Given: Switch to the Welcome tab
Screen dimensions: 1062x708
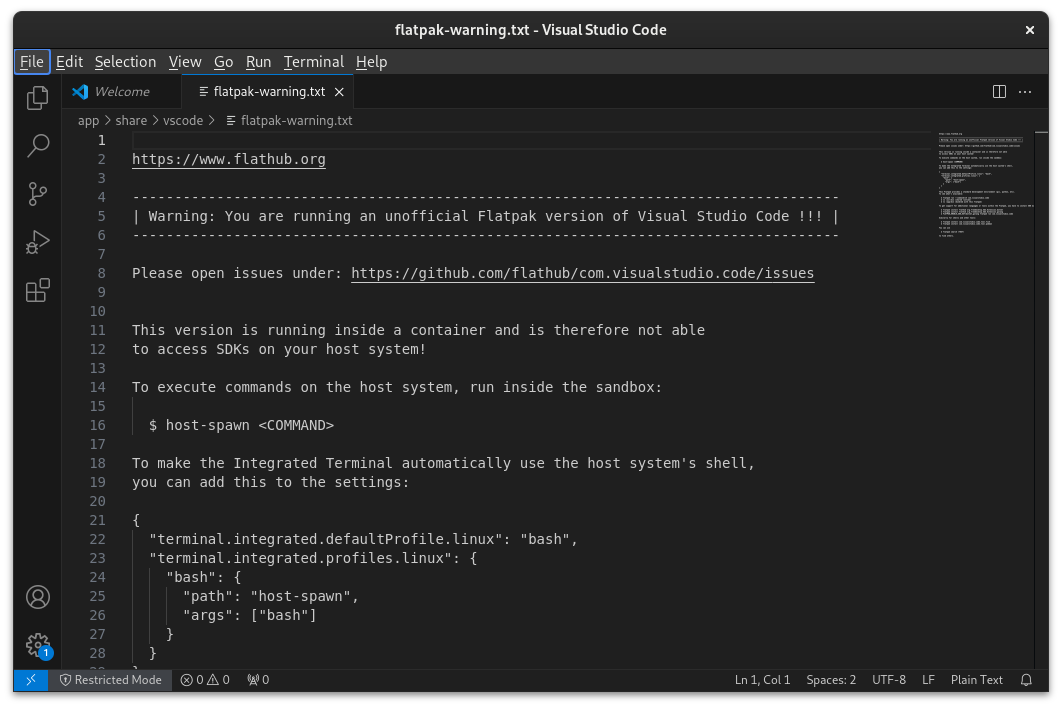Looking at the screenshot, I should coord(120,91).
